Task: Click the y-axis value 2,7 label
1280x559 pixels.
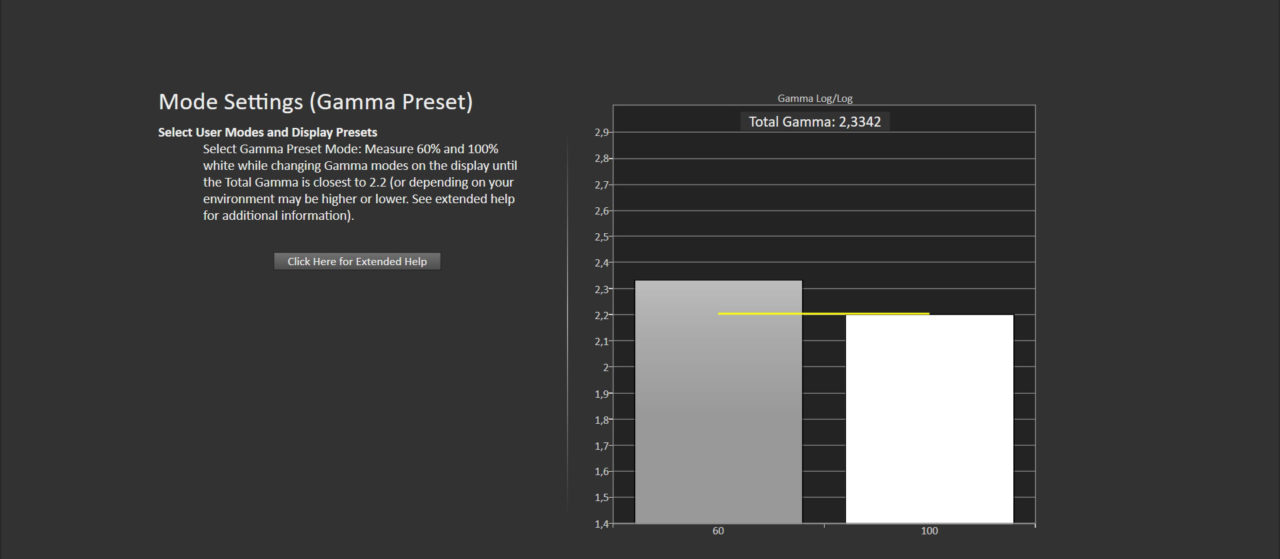Action: (601, 185)
